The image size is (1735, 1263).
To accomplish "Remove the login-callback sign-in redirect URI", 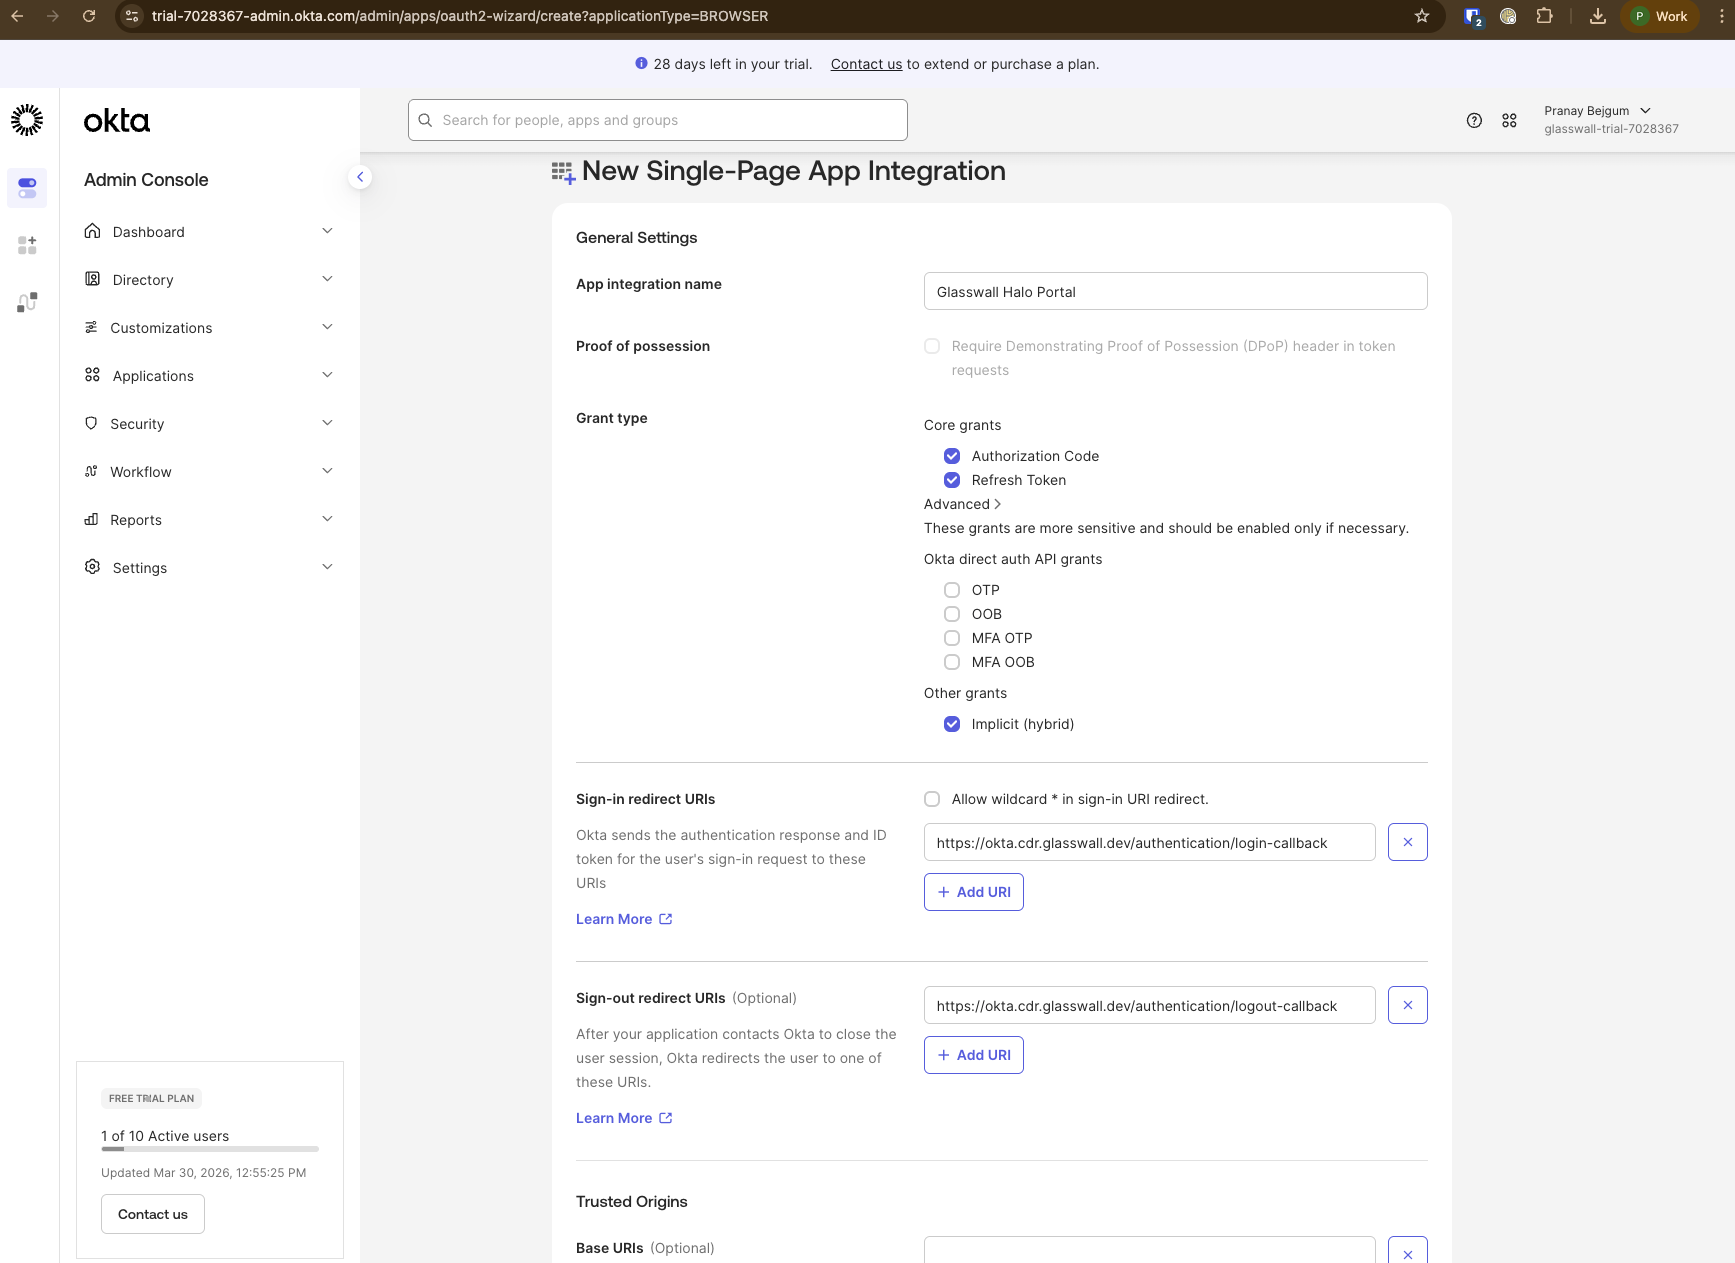I will click(1407, 842).
